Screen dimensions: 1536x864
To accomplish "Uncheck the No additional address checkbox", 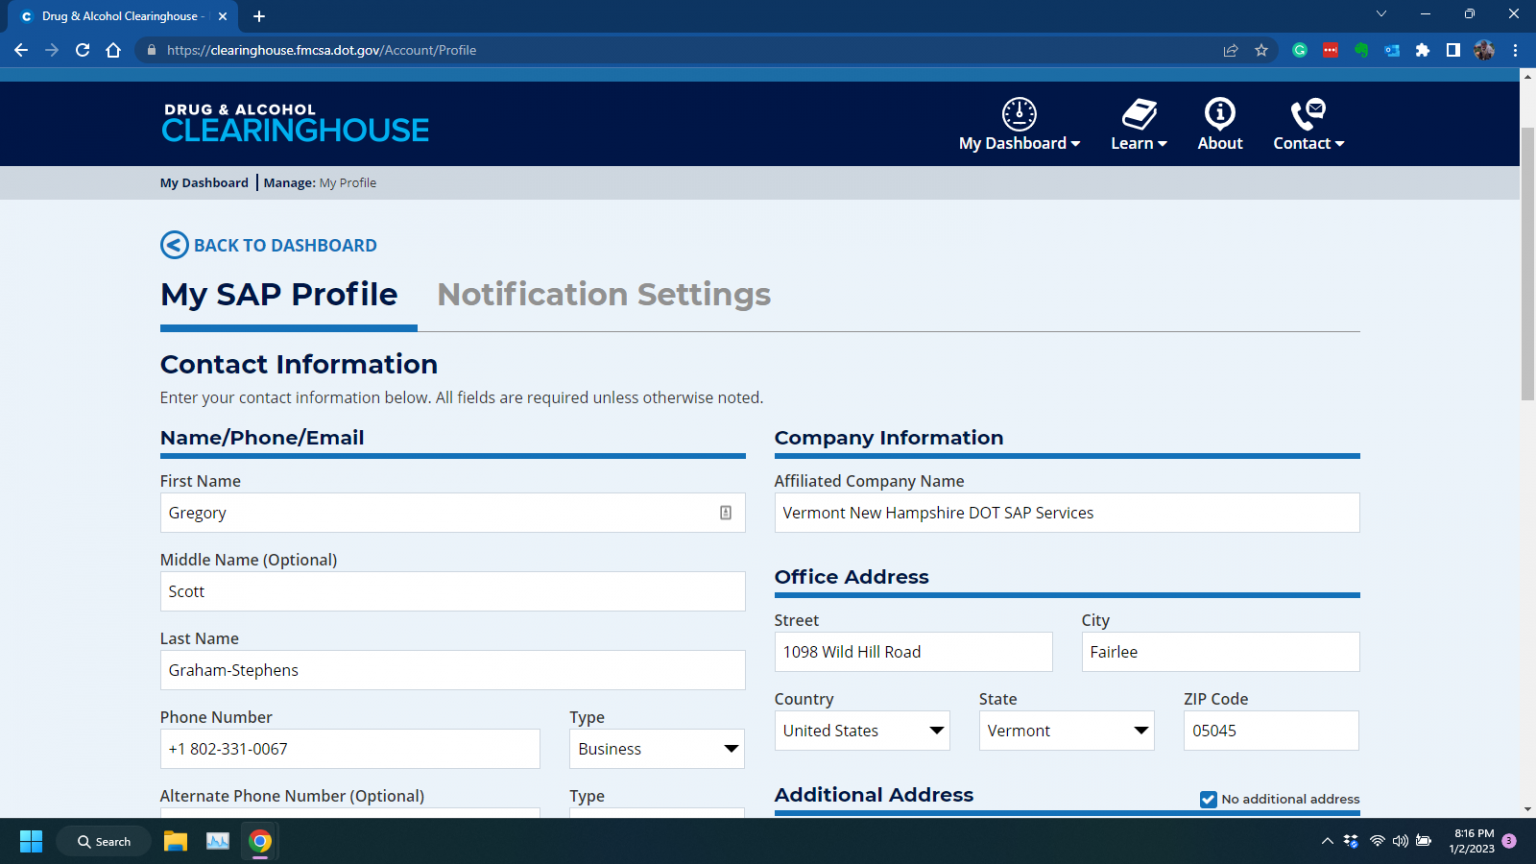I will pyautogui.click(x=1208, y=799).
